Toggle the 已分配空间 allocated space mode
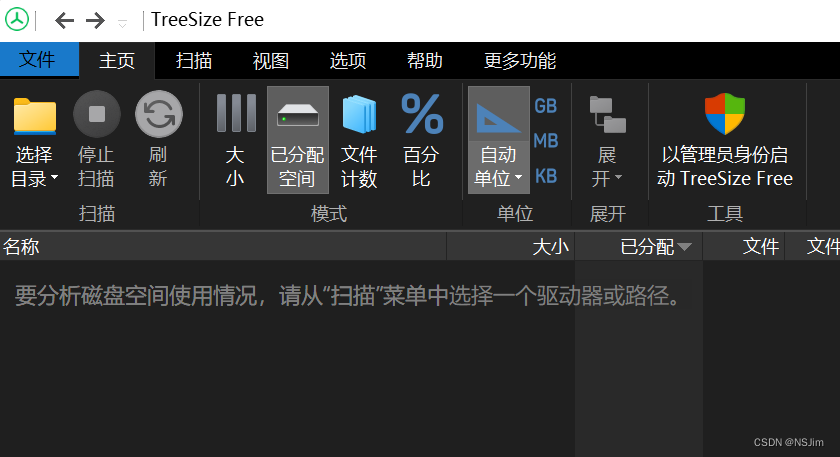Image resolution: width=840 pixels, height=457 pixels. (298, 140)
